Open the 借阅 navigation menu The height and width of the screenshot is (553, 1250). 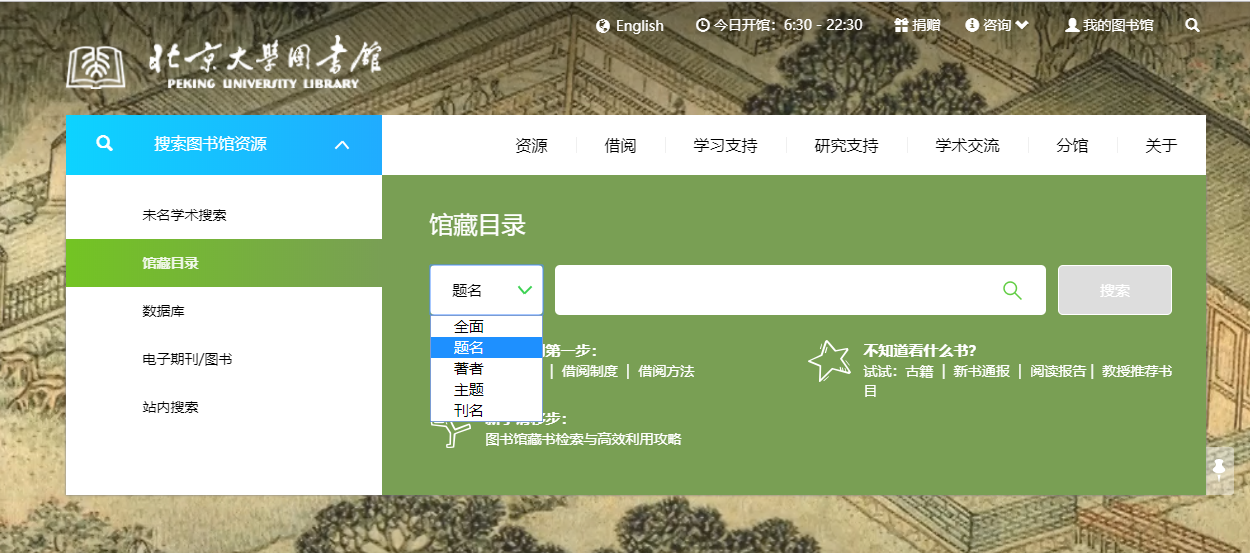click(x=620, y=145)
